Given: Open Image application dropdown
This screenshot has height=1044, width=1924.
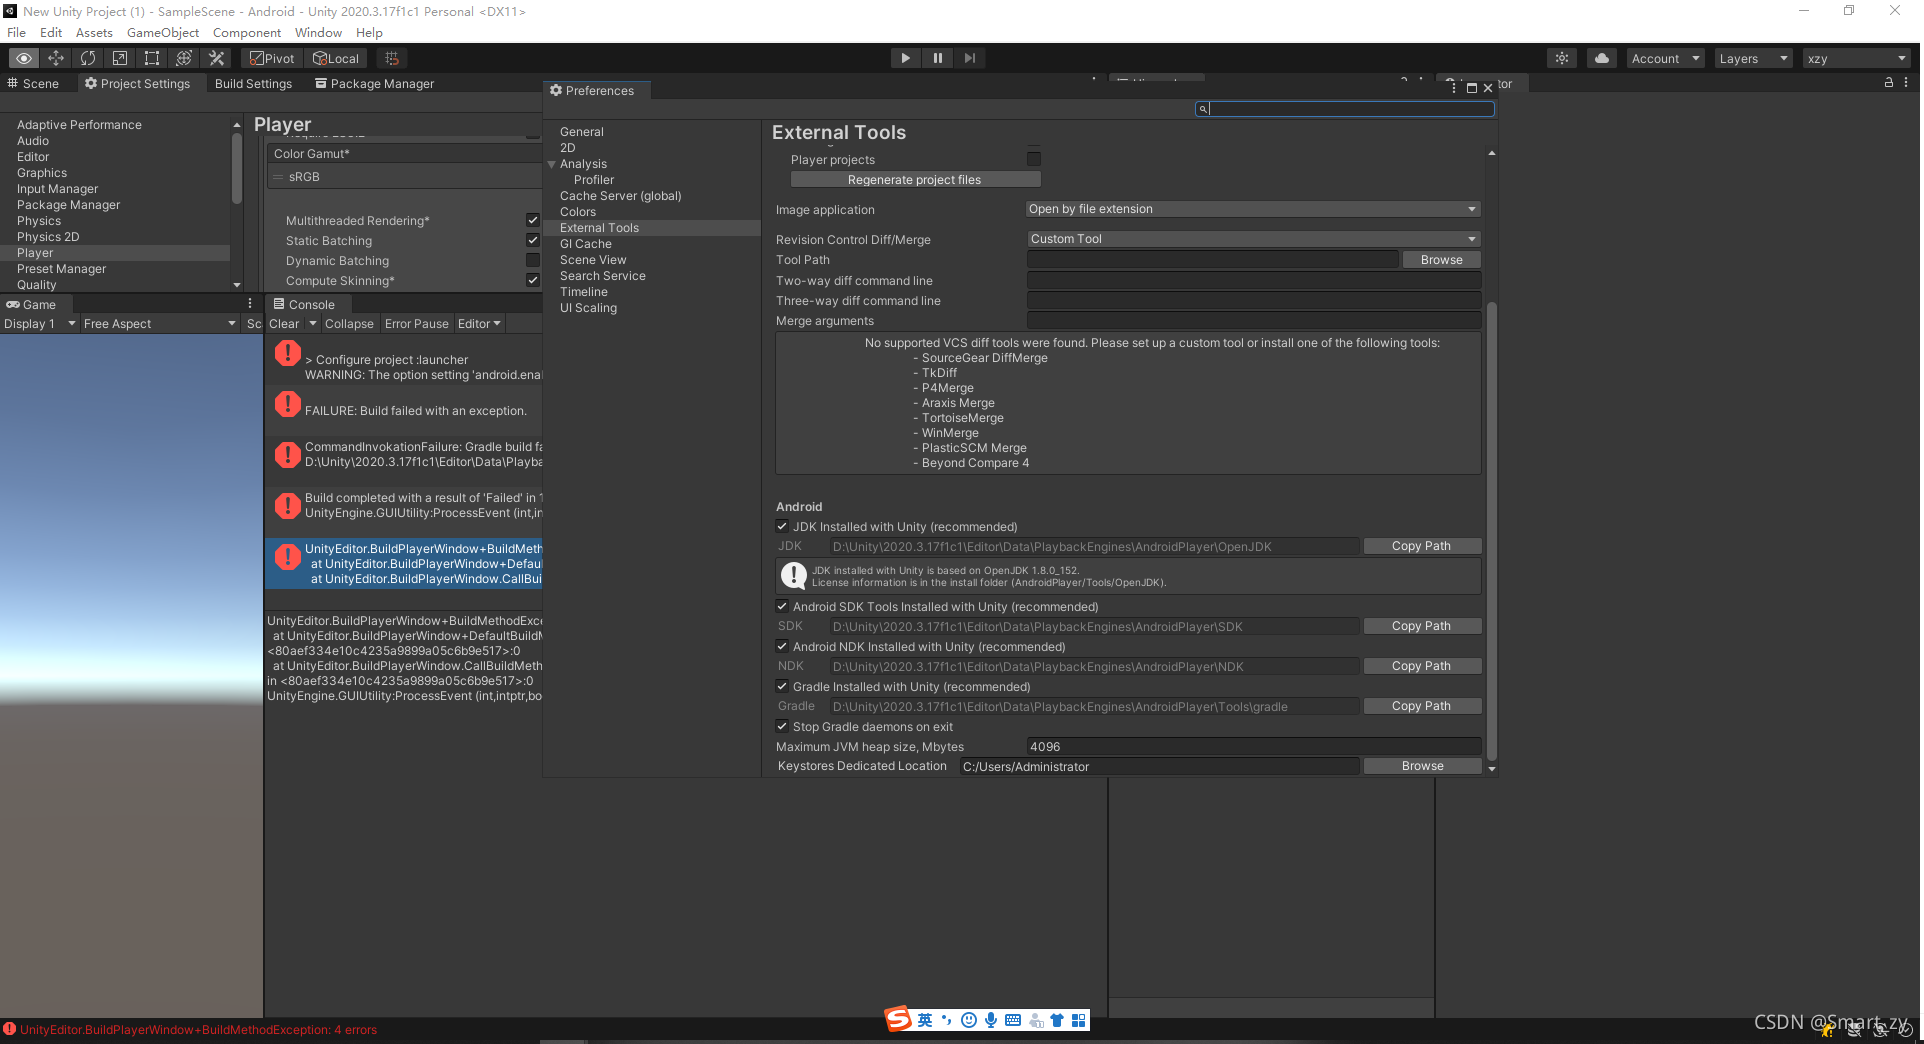Looking at the screenshot, I should pos(1253,209).
